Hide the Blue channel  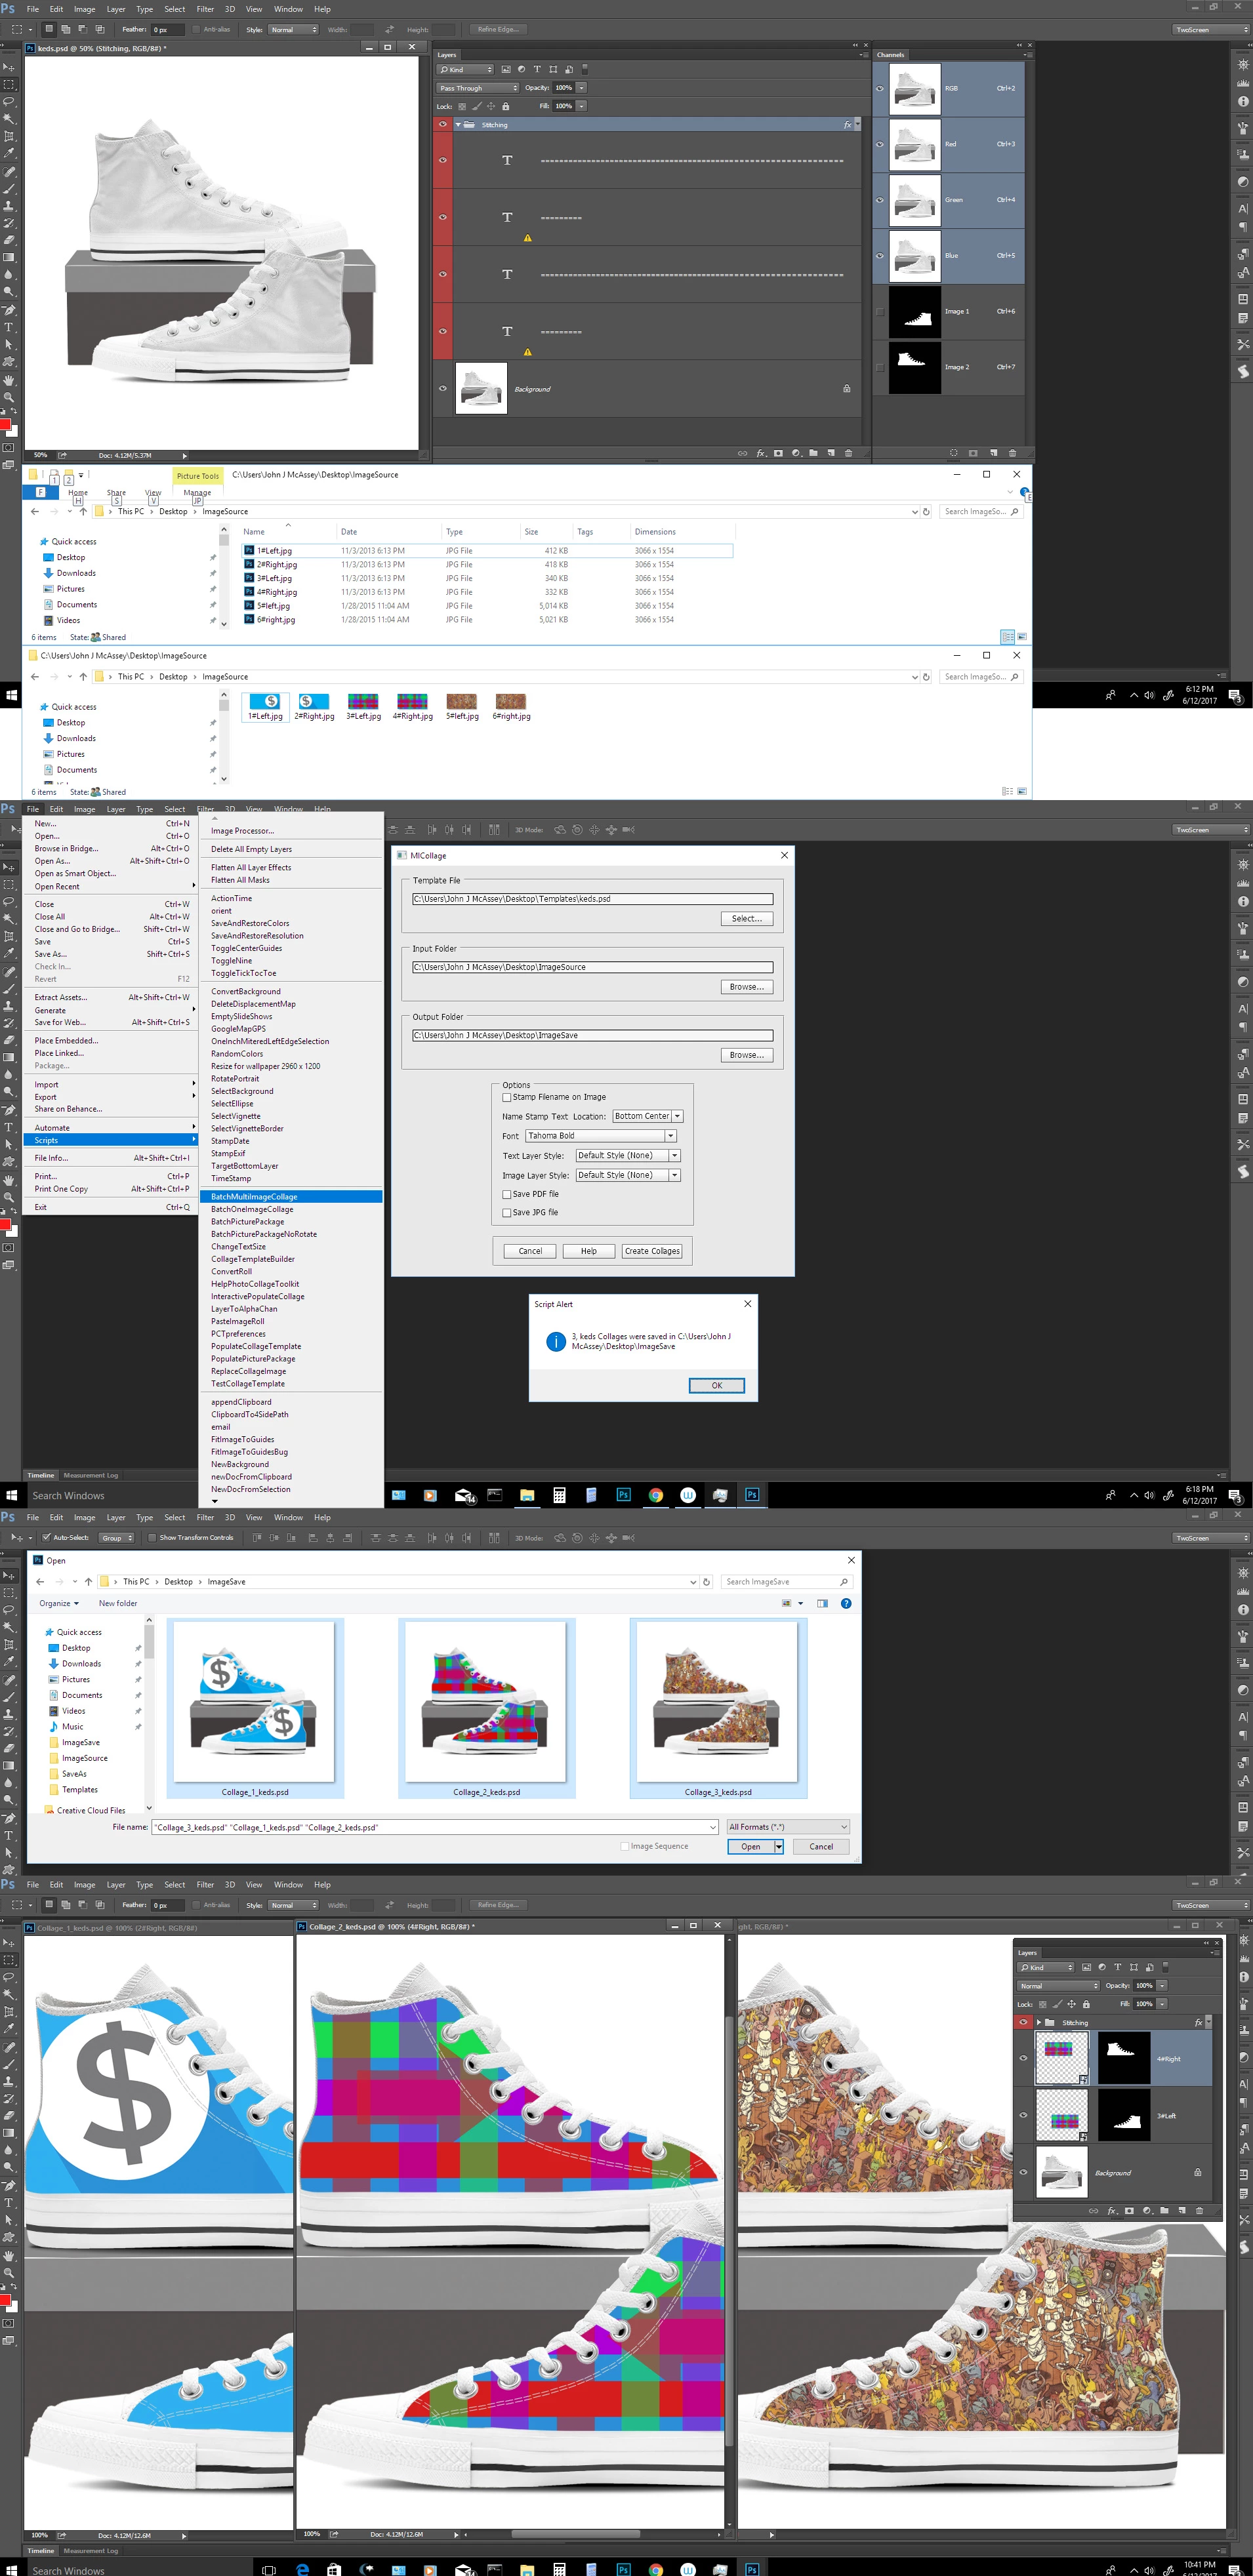[880, 255]
